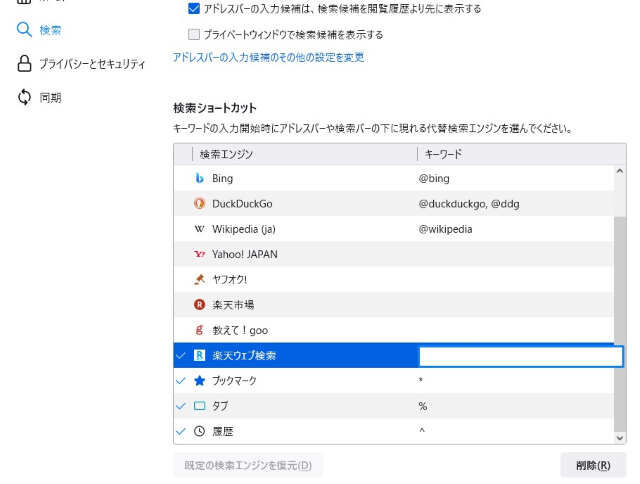Click the ブックマーク star icon
The height and width of the screenshot is (484, 640).
(199, 381)
